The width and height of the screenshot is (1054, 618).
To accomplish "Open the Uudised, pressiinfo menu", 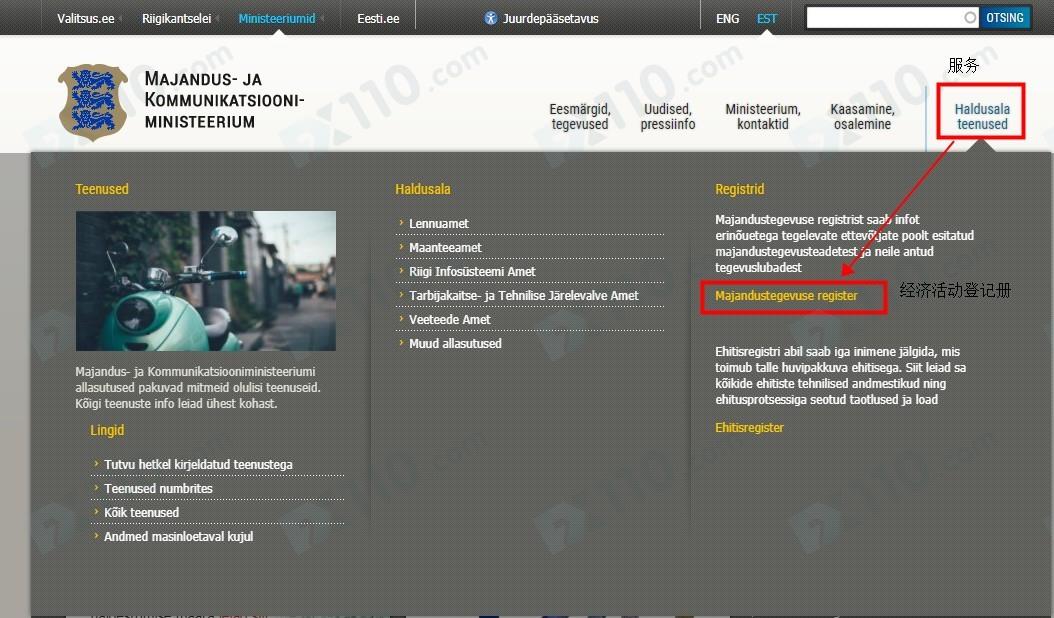I will pos(668,117).
